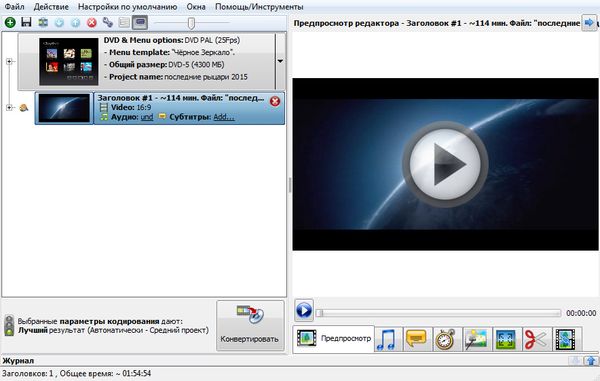This screenshot has width=600, height=381.
Task: Open settings via wrench toolbar icon
Action: click(x=108, y=23)
